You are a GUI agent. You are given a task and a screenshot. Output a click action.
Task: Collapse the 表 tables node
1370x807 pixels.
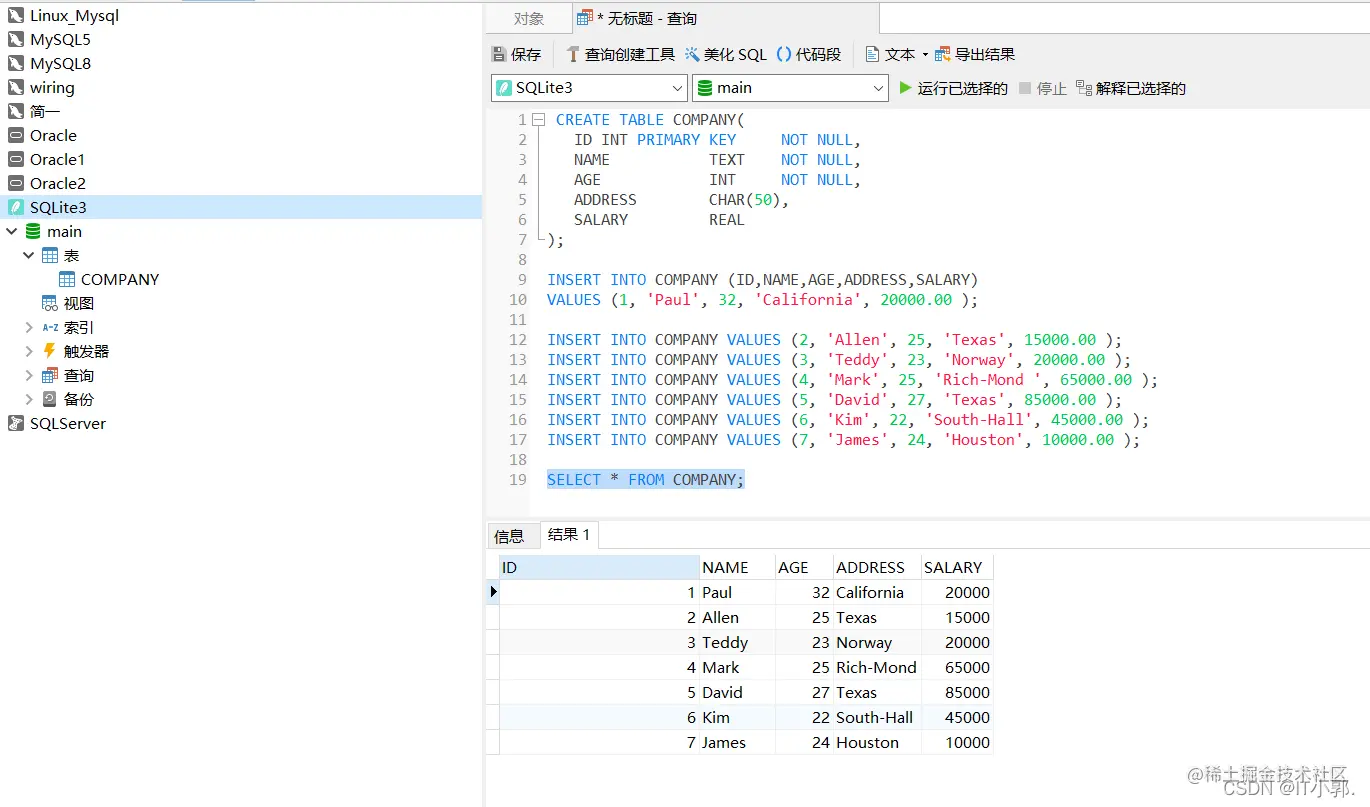click(29, 256)
